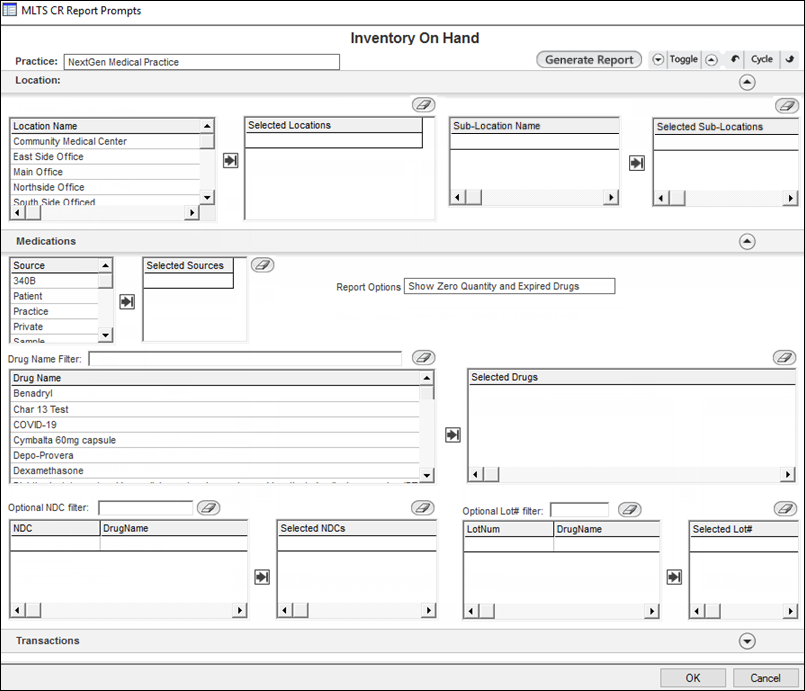
Task: Select Northside Office location
Action: [x=105, y=187]
